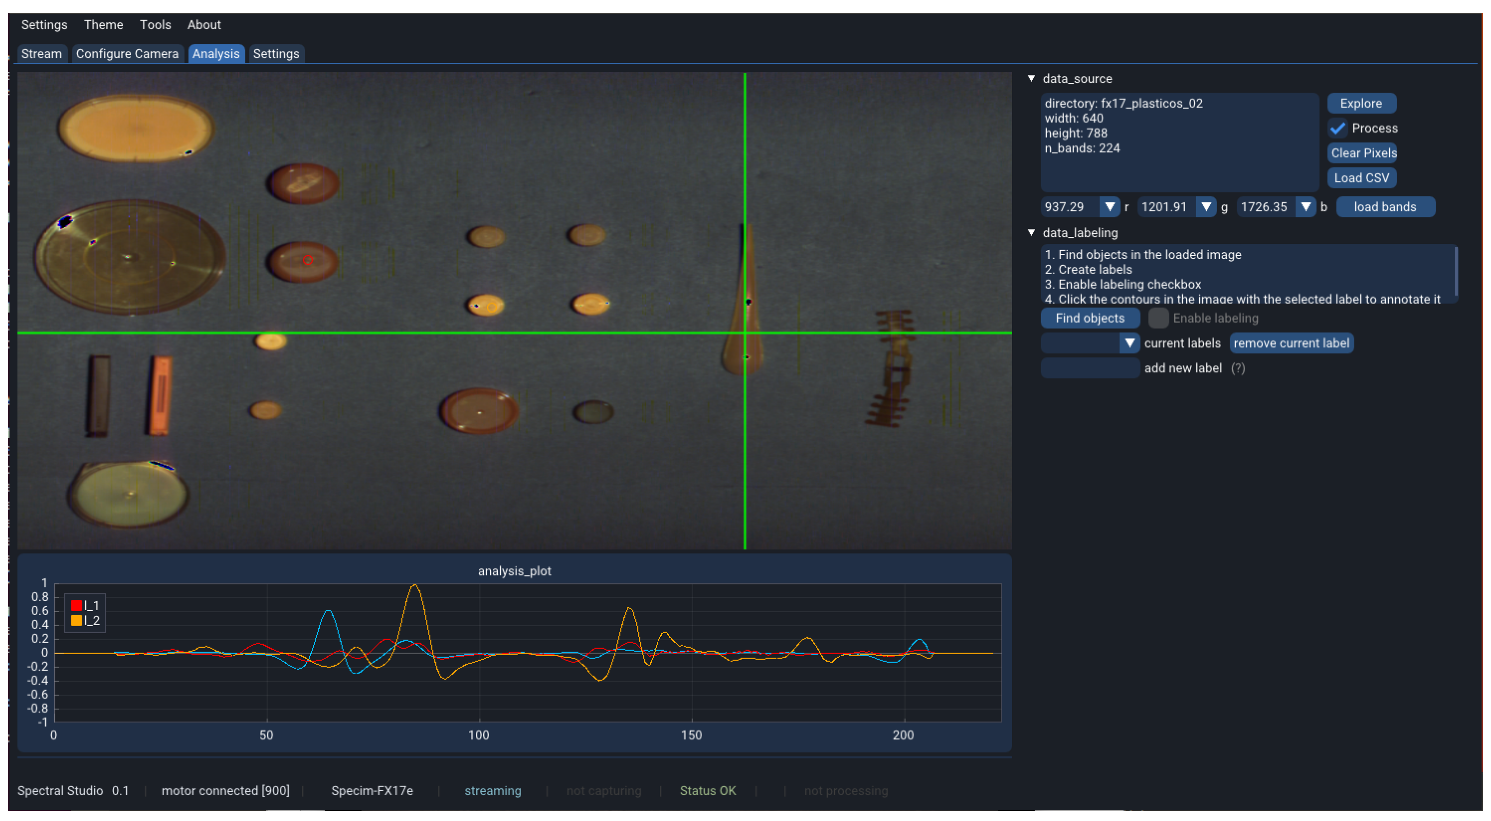Viewport: 1491px width, 821px height.
Task: Click the Clear Pixels button
Action: [x=1362, y=153]
